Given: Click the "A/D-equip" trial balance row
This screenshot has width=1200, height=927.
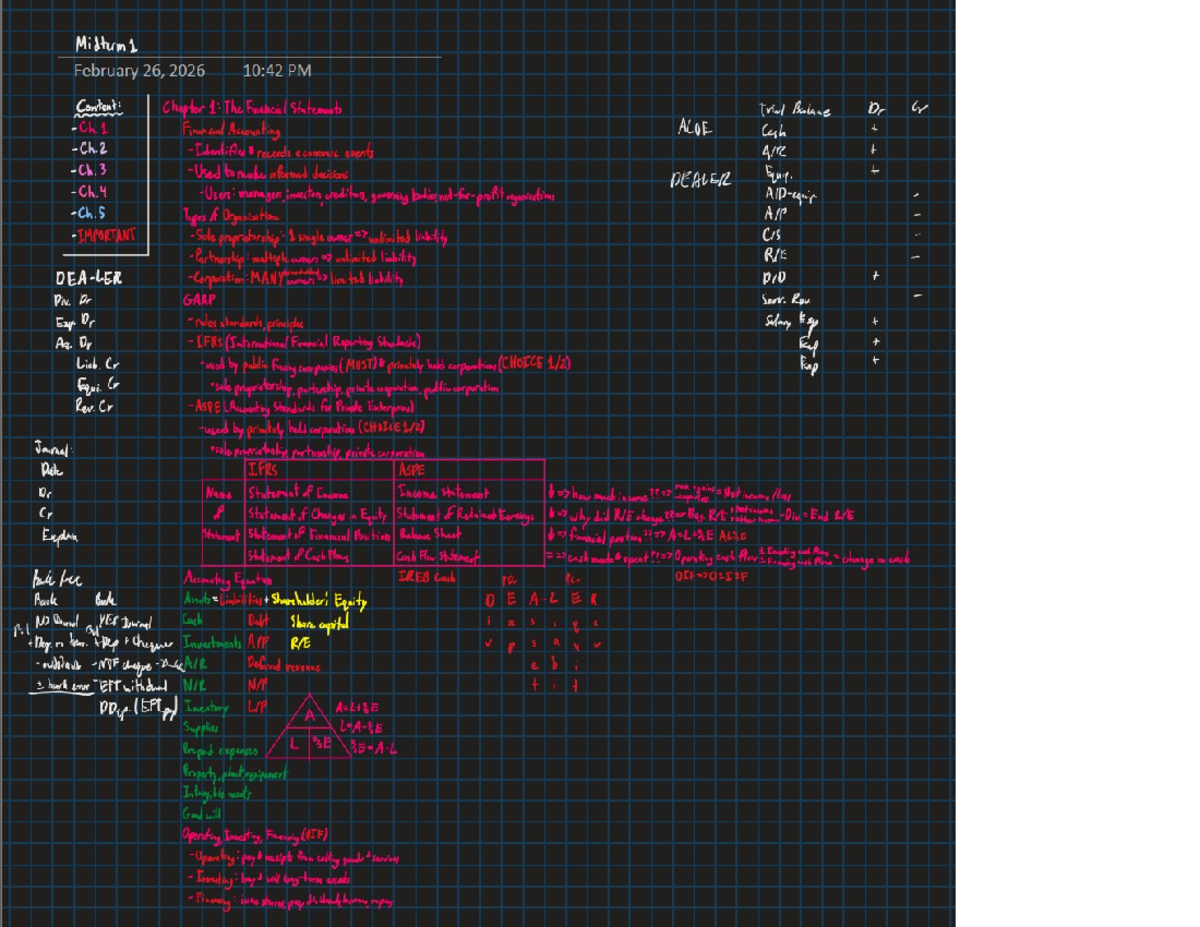Looking at the screenshot, I should click(790, 195).
